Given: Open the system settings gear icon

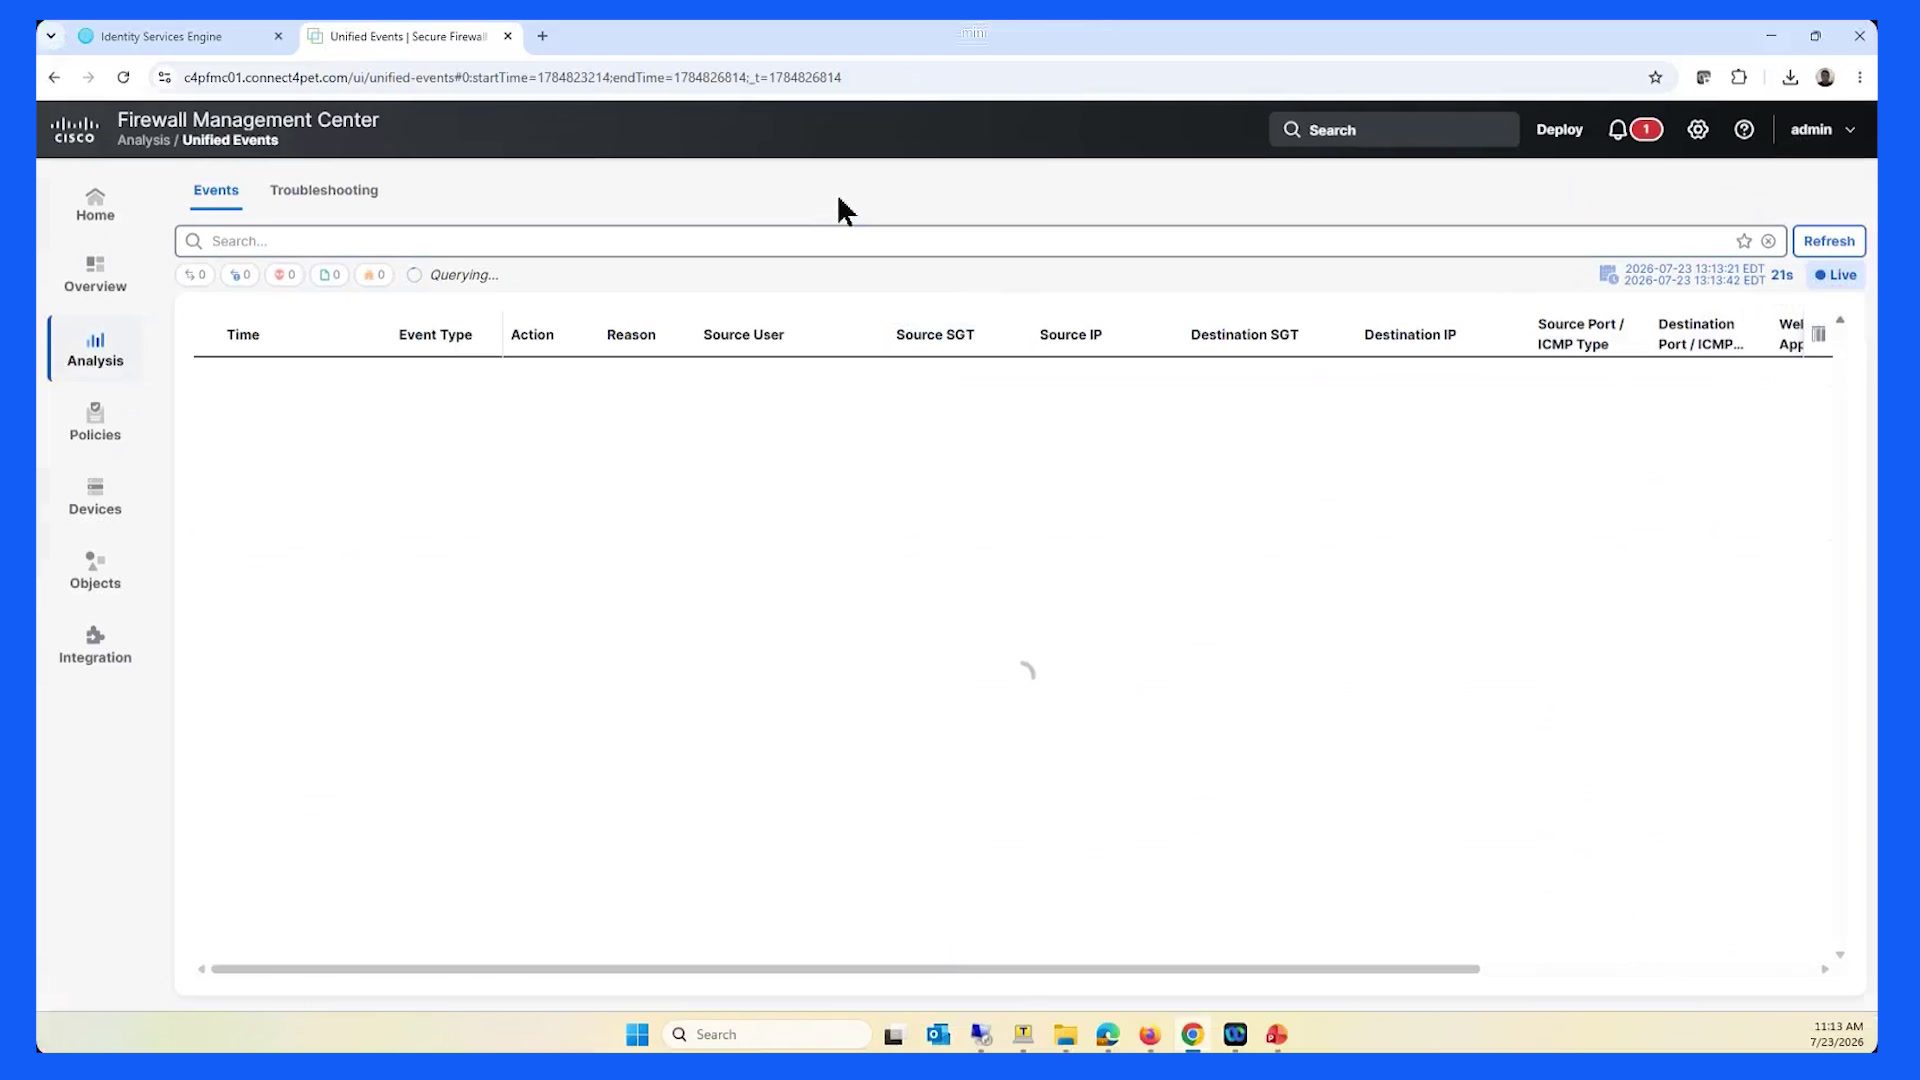Looking at the screenshot, I should (x=1698, y=130).
